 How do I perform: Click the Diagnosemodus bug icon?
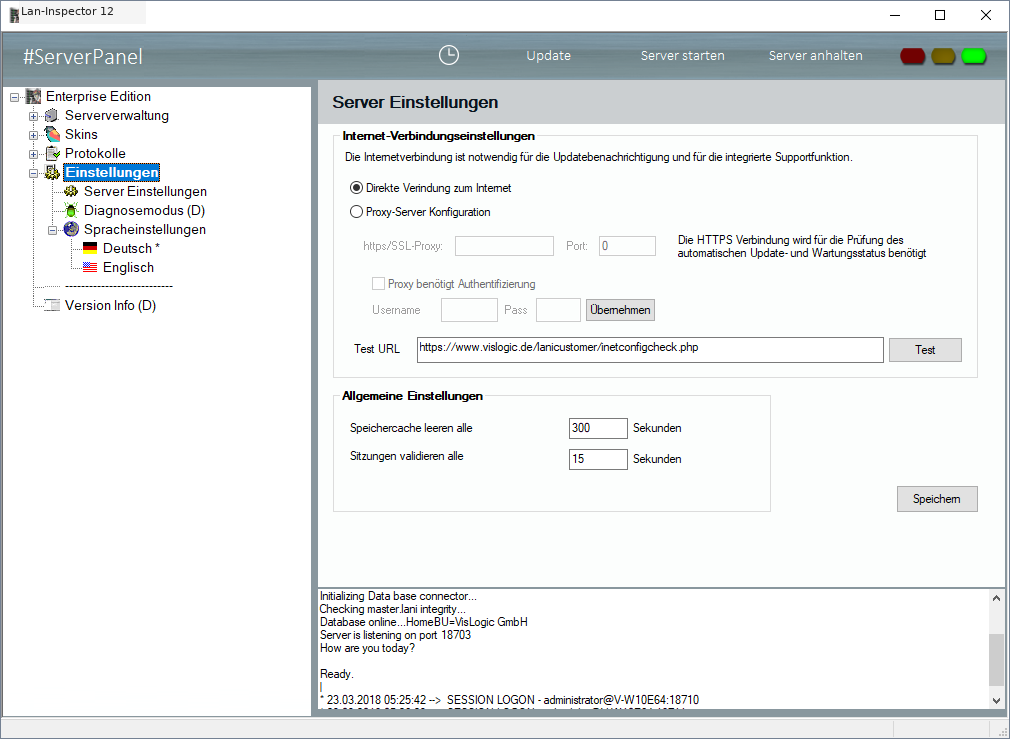(71, 210)
